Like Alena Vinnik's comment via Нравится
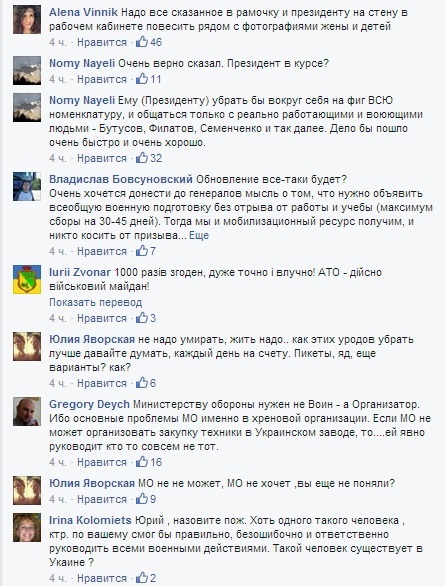 (102, 42)
